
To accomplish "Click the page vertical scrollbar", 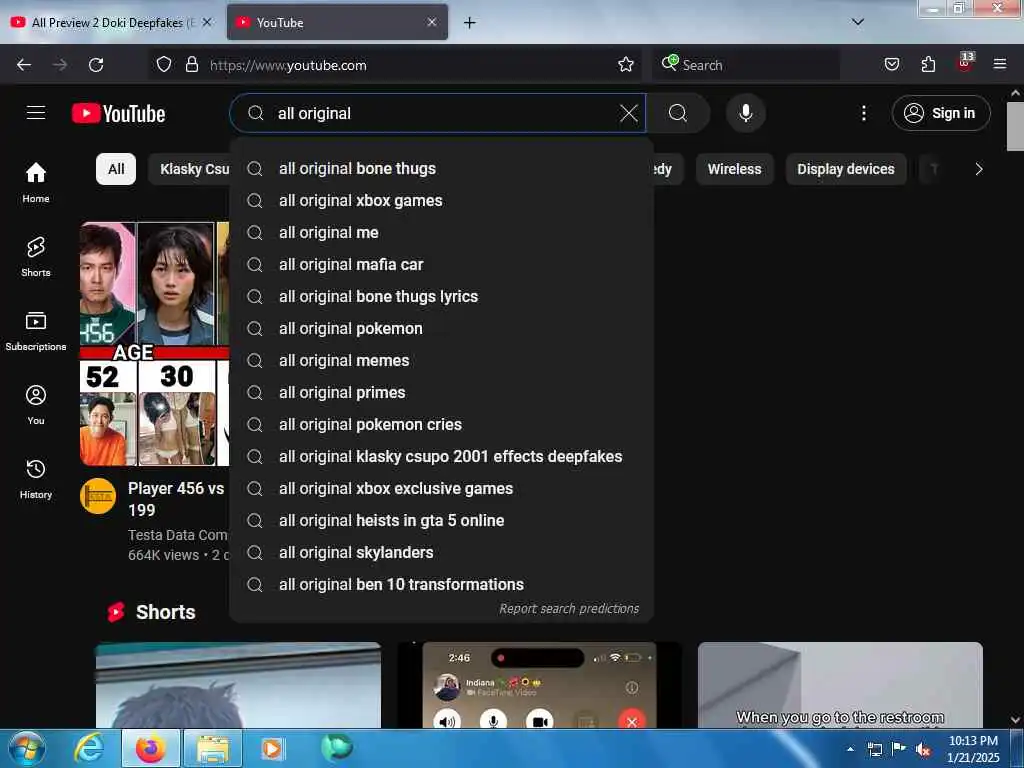I will [x=1015, y=127].
